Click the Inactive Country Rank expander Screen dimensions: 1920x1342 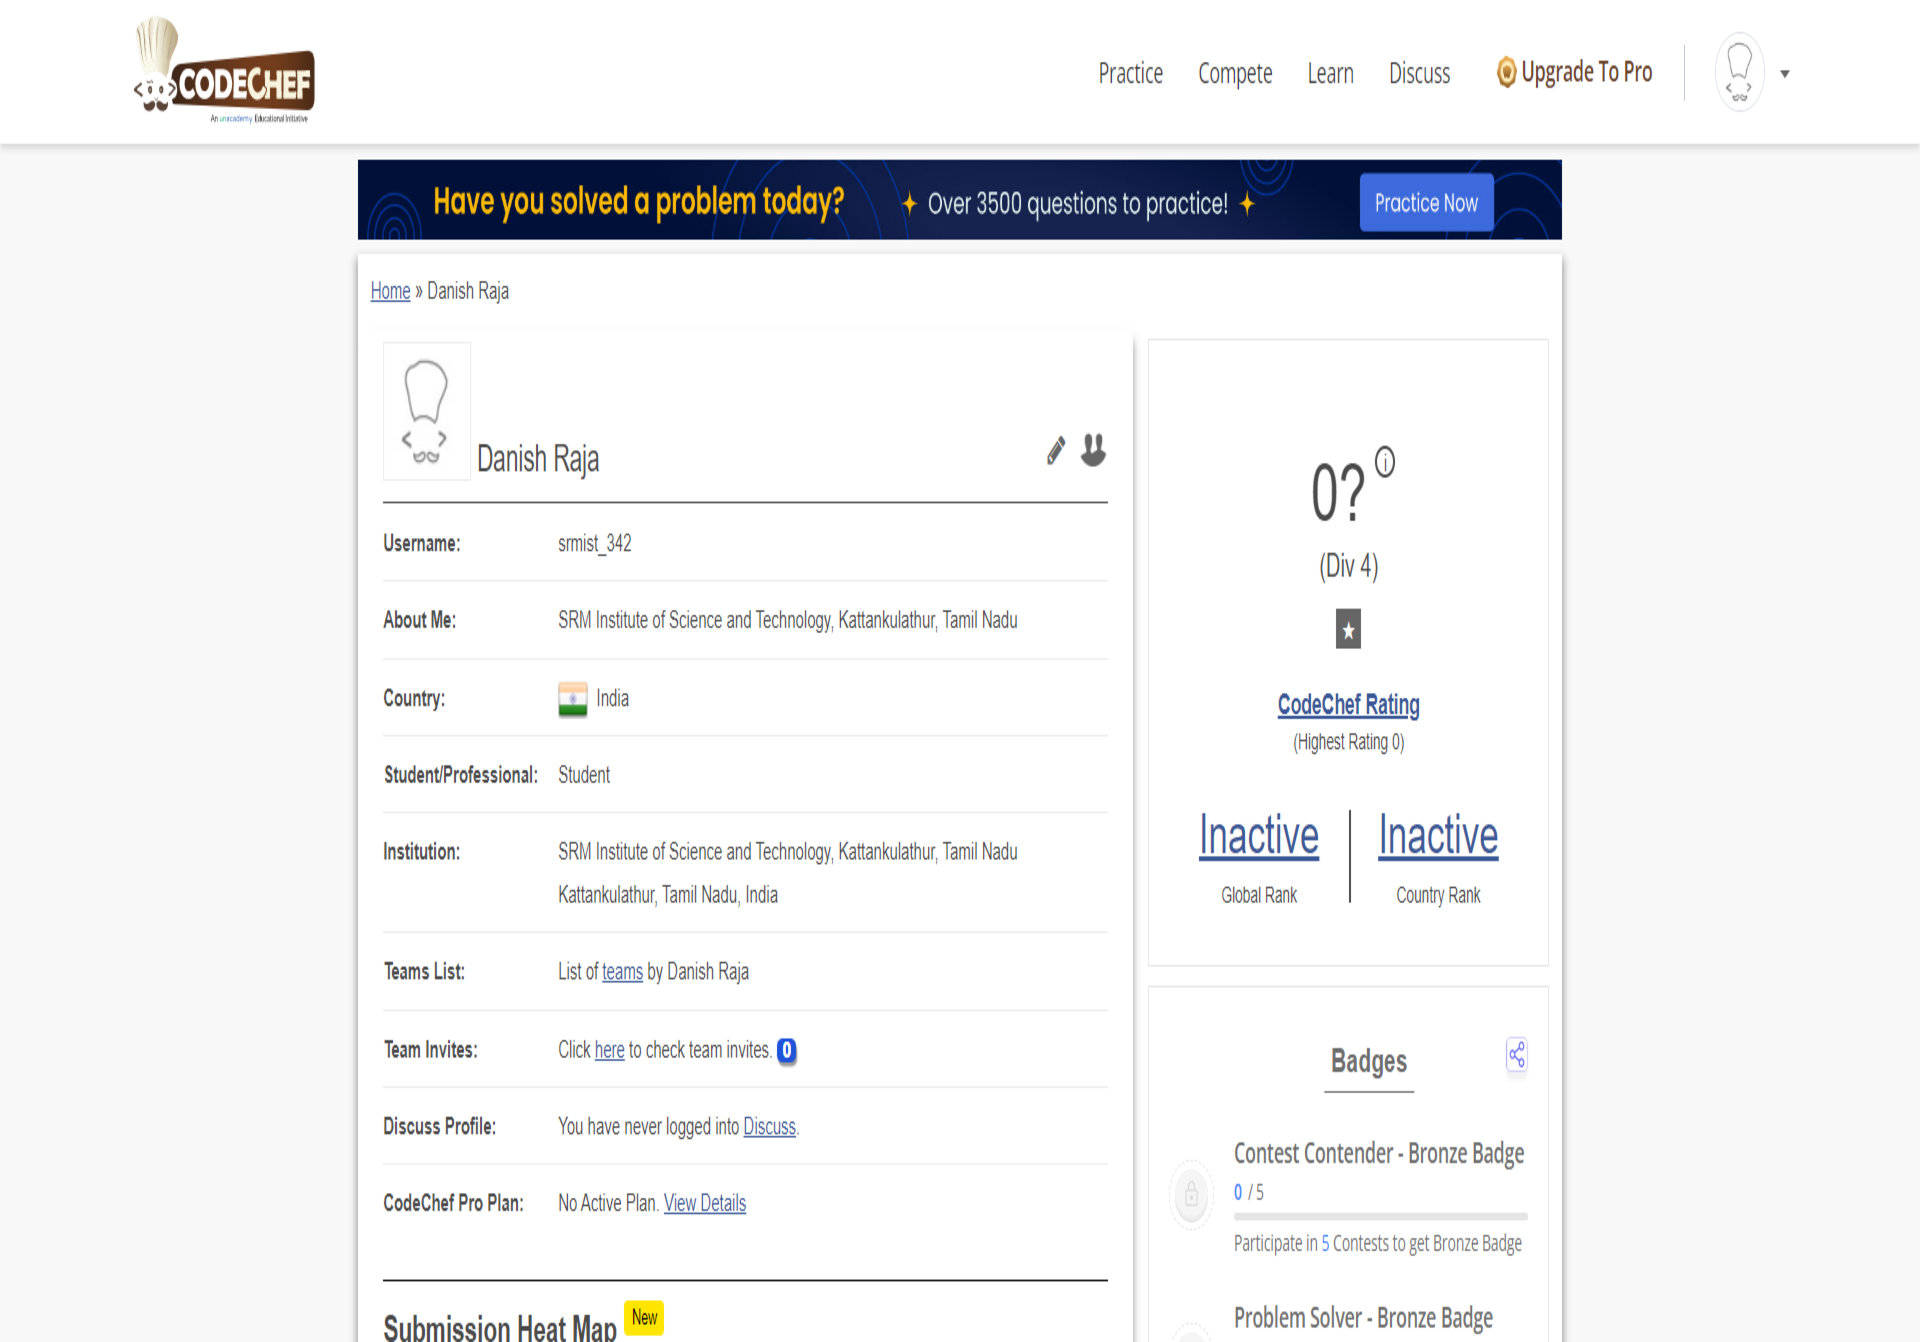(1436, 834)
